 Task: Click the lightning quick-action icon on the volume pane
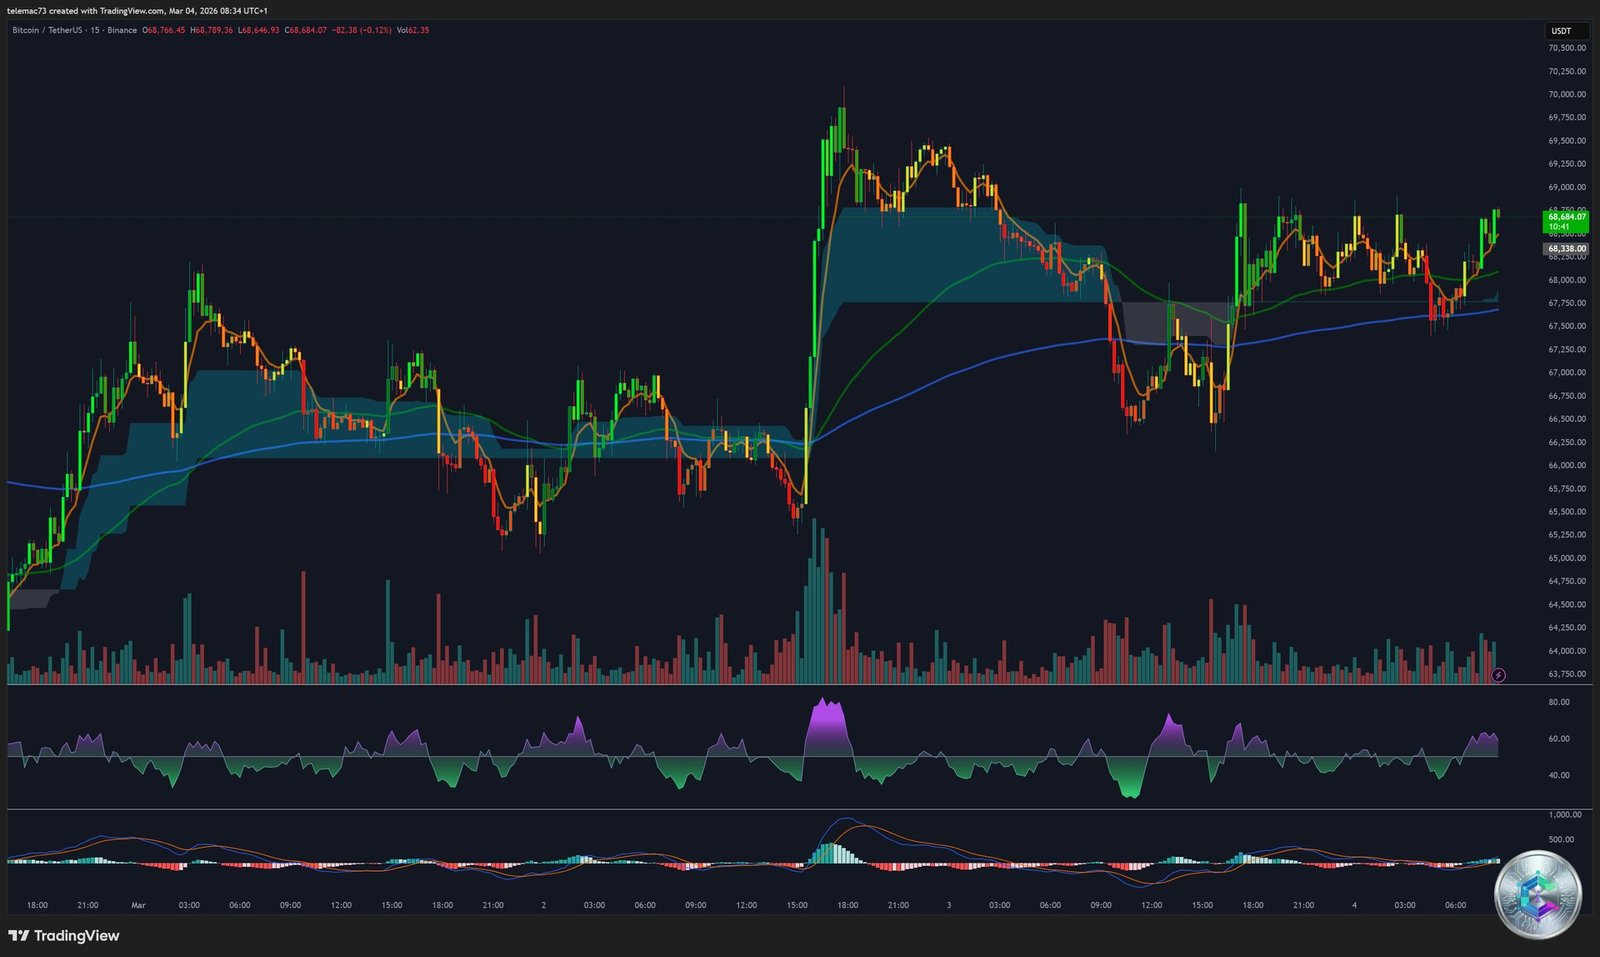click(x=1497, y=675)
